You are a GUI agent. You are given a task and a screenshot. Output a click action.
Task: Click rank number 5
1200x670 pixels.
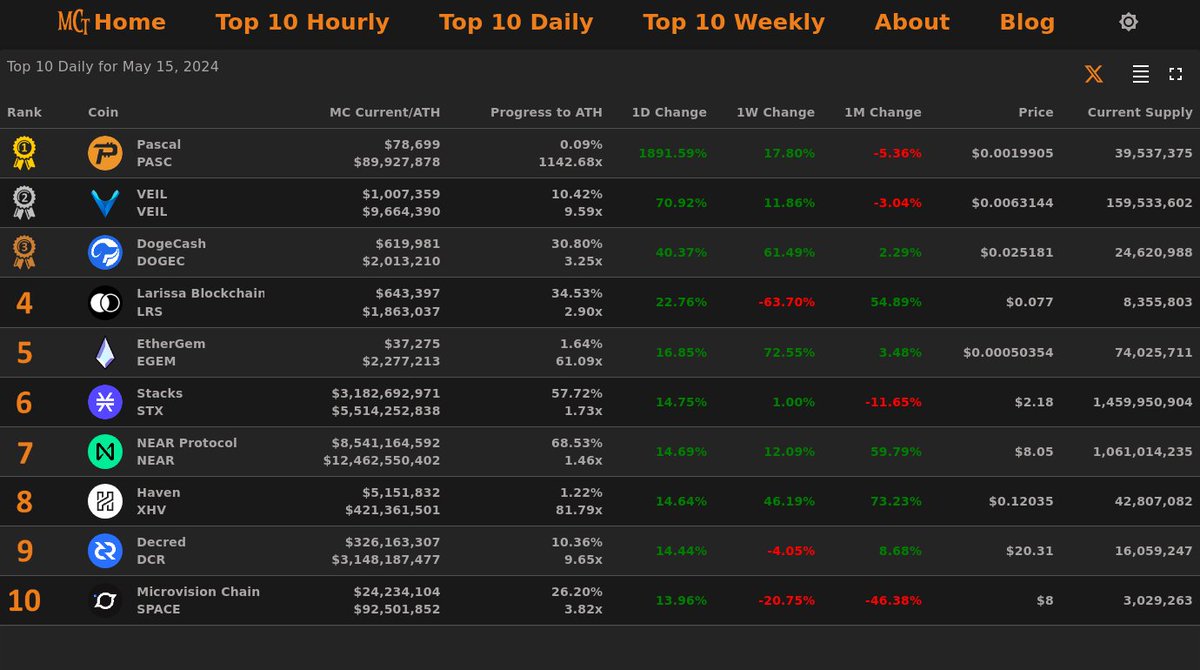pos(24,353)
